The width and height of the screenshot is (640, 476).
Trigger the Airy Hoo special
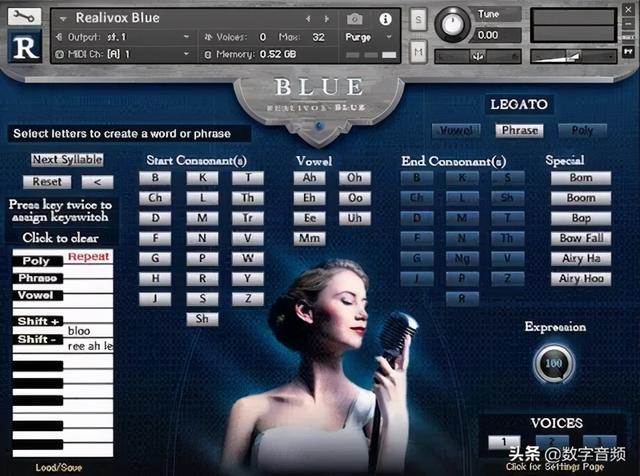pos(581,279)
